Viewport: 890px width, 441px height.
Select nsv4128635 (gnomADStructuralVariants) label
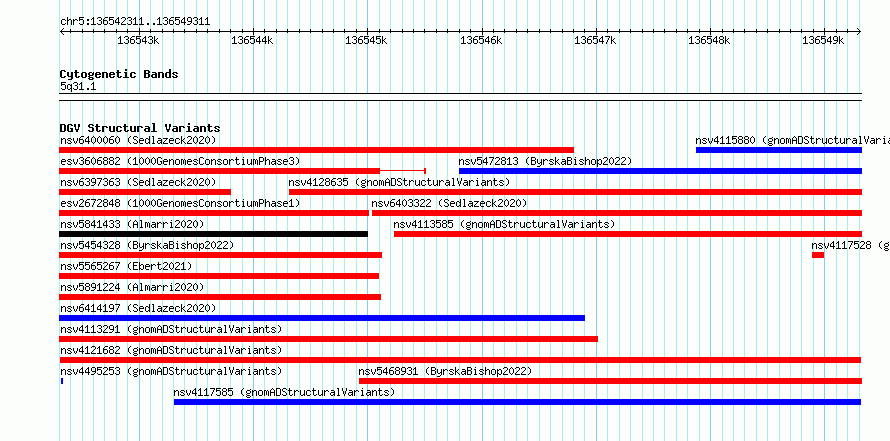[x=399, y=182]
